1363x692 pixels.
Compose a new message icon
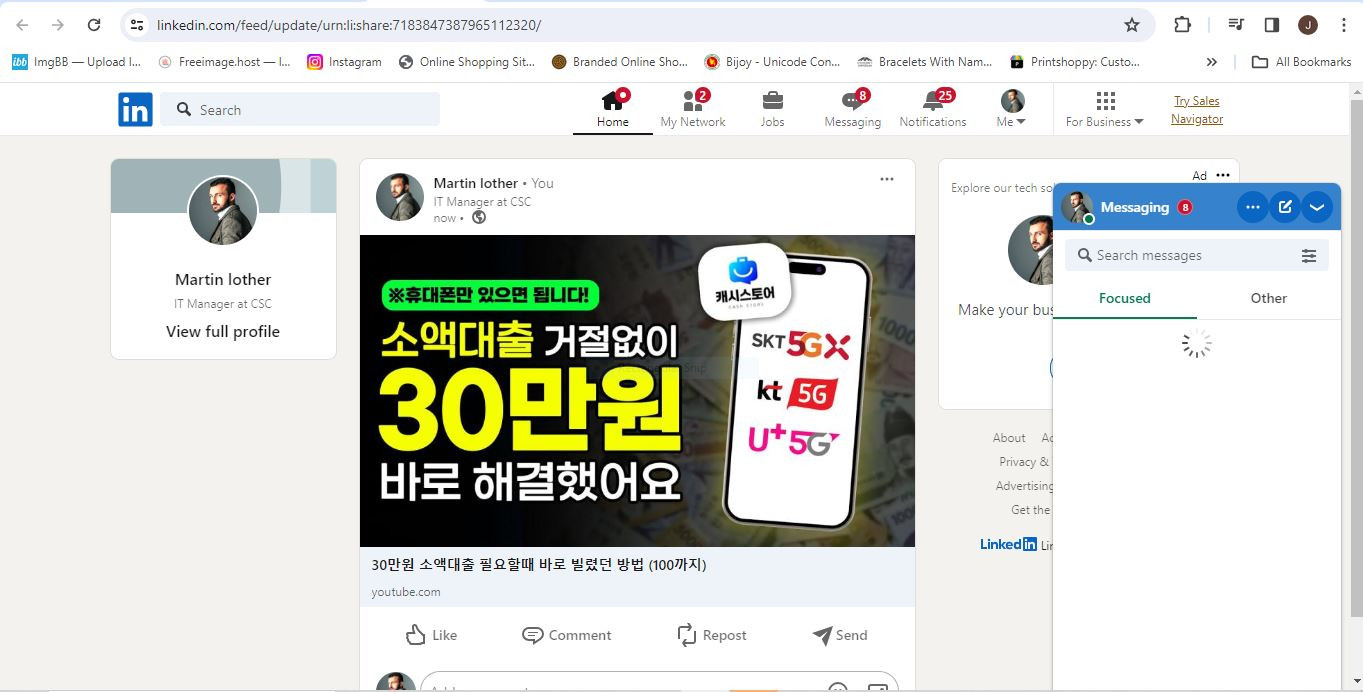pyautogui.click(x=1285, y=207)
